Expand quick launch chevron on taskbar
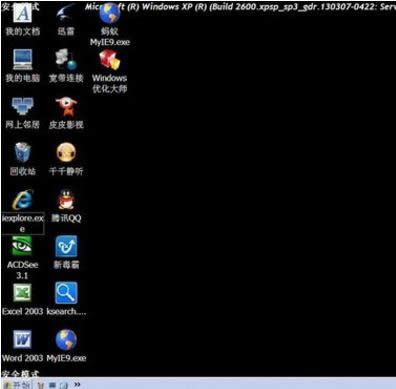Image resolution: width=396 pixels, height=389 pixels. (x=77, y=385)
